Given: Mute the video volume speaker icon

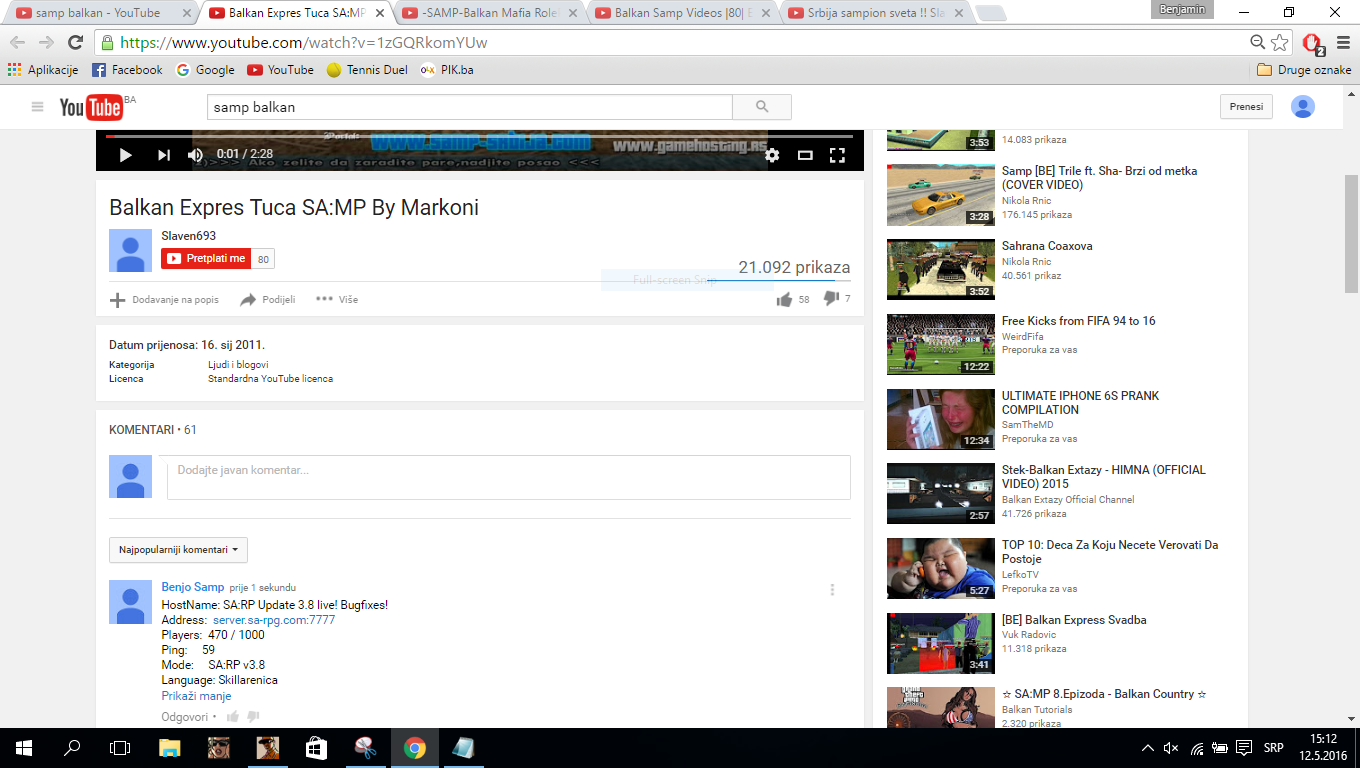Looking at the screenshot, I should (195, 155).
